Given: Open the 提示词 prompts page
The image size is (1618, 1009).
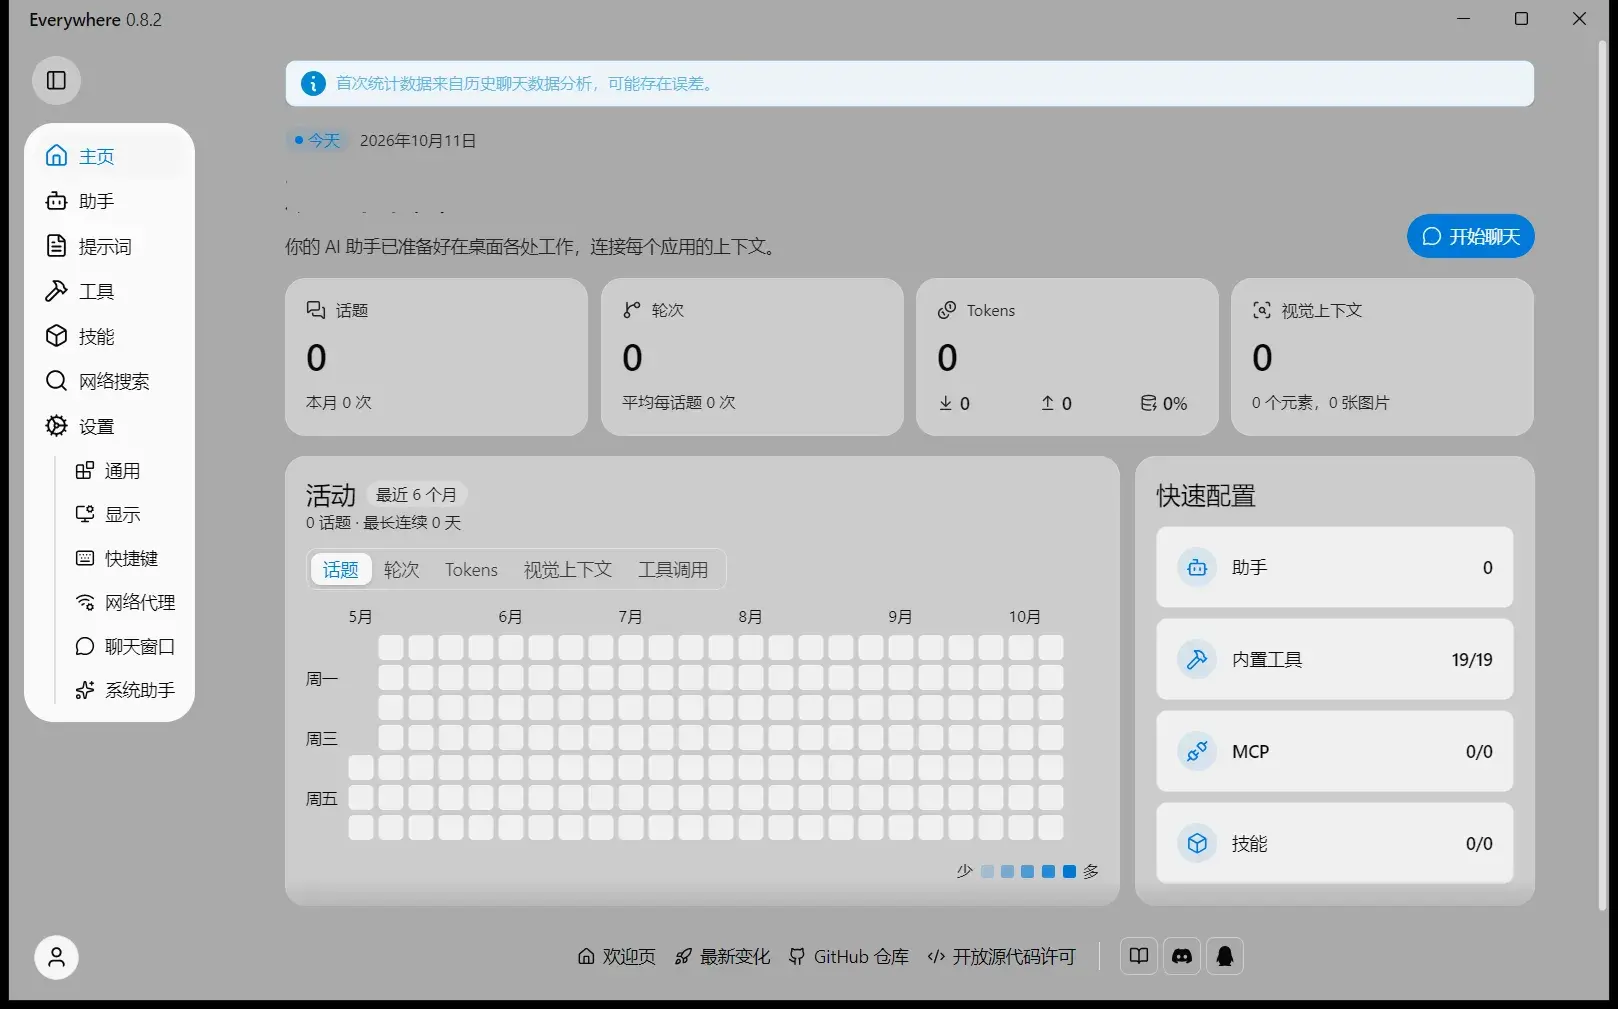Looking at the screenshot, I should tap(109, 246).
